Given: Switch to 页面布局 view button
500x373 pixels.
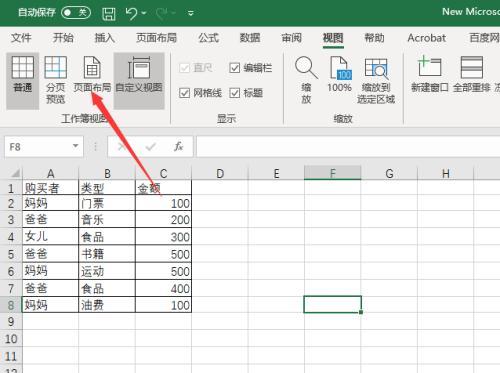Looking at the screenshot, I should point(92,75).
